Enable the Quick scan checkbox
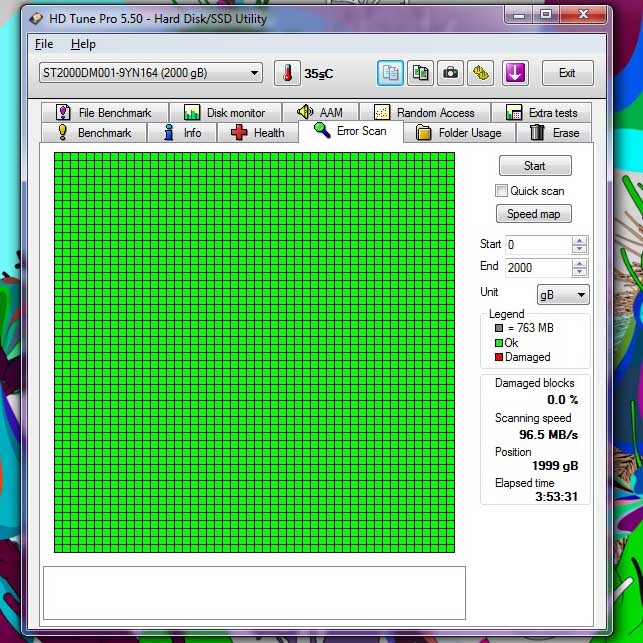The width and height of the screenshot is (643, 643). [501, 191]
